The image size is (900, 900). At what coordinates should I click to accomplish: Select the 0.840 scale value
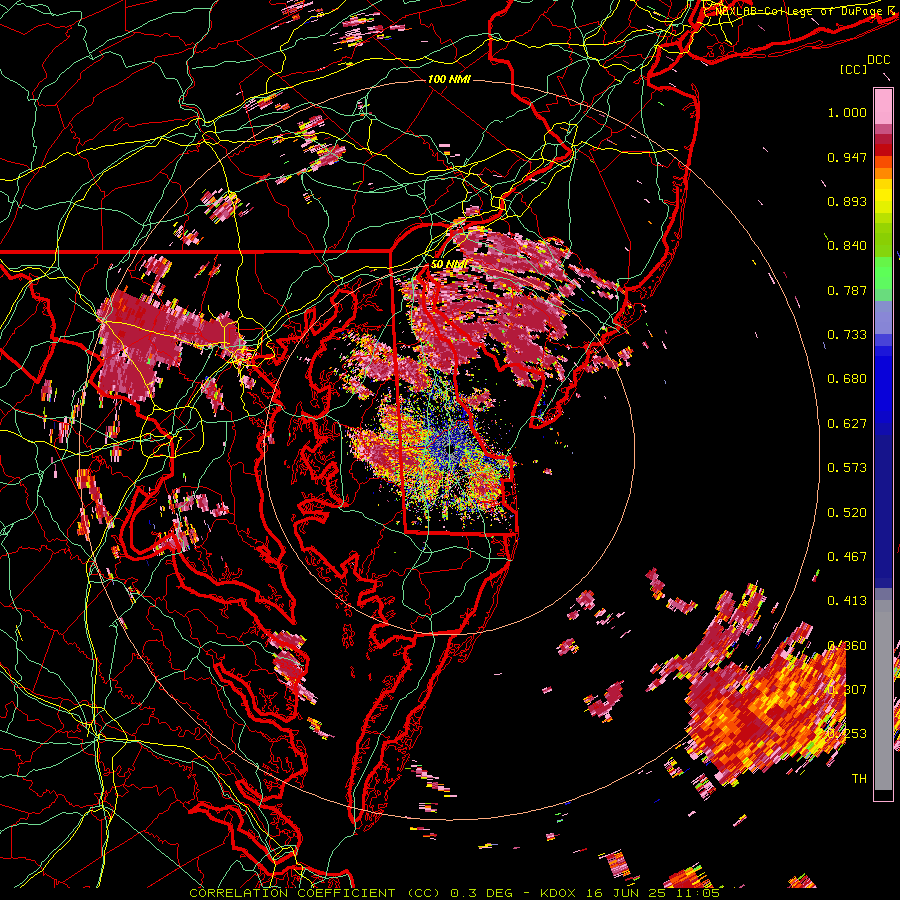point(847,246)
